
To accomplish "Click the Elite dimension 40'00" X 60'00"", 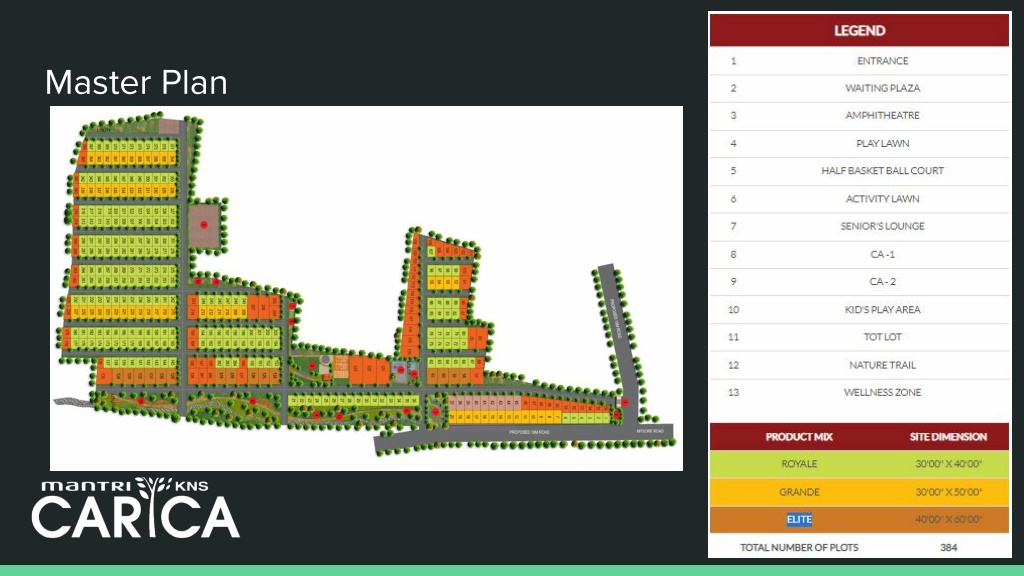I will coord(948,520).
